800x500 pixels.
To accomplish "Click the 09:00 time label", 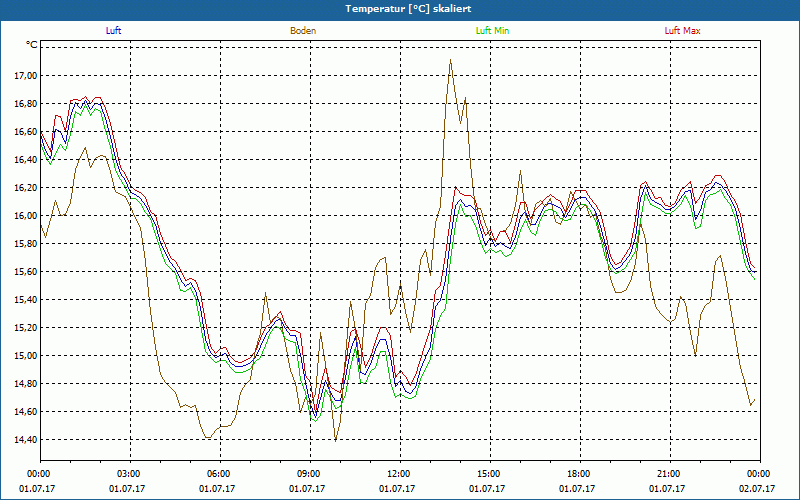I will click(310, 474).
